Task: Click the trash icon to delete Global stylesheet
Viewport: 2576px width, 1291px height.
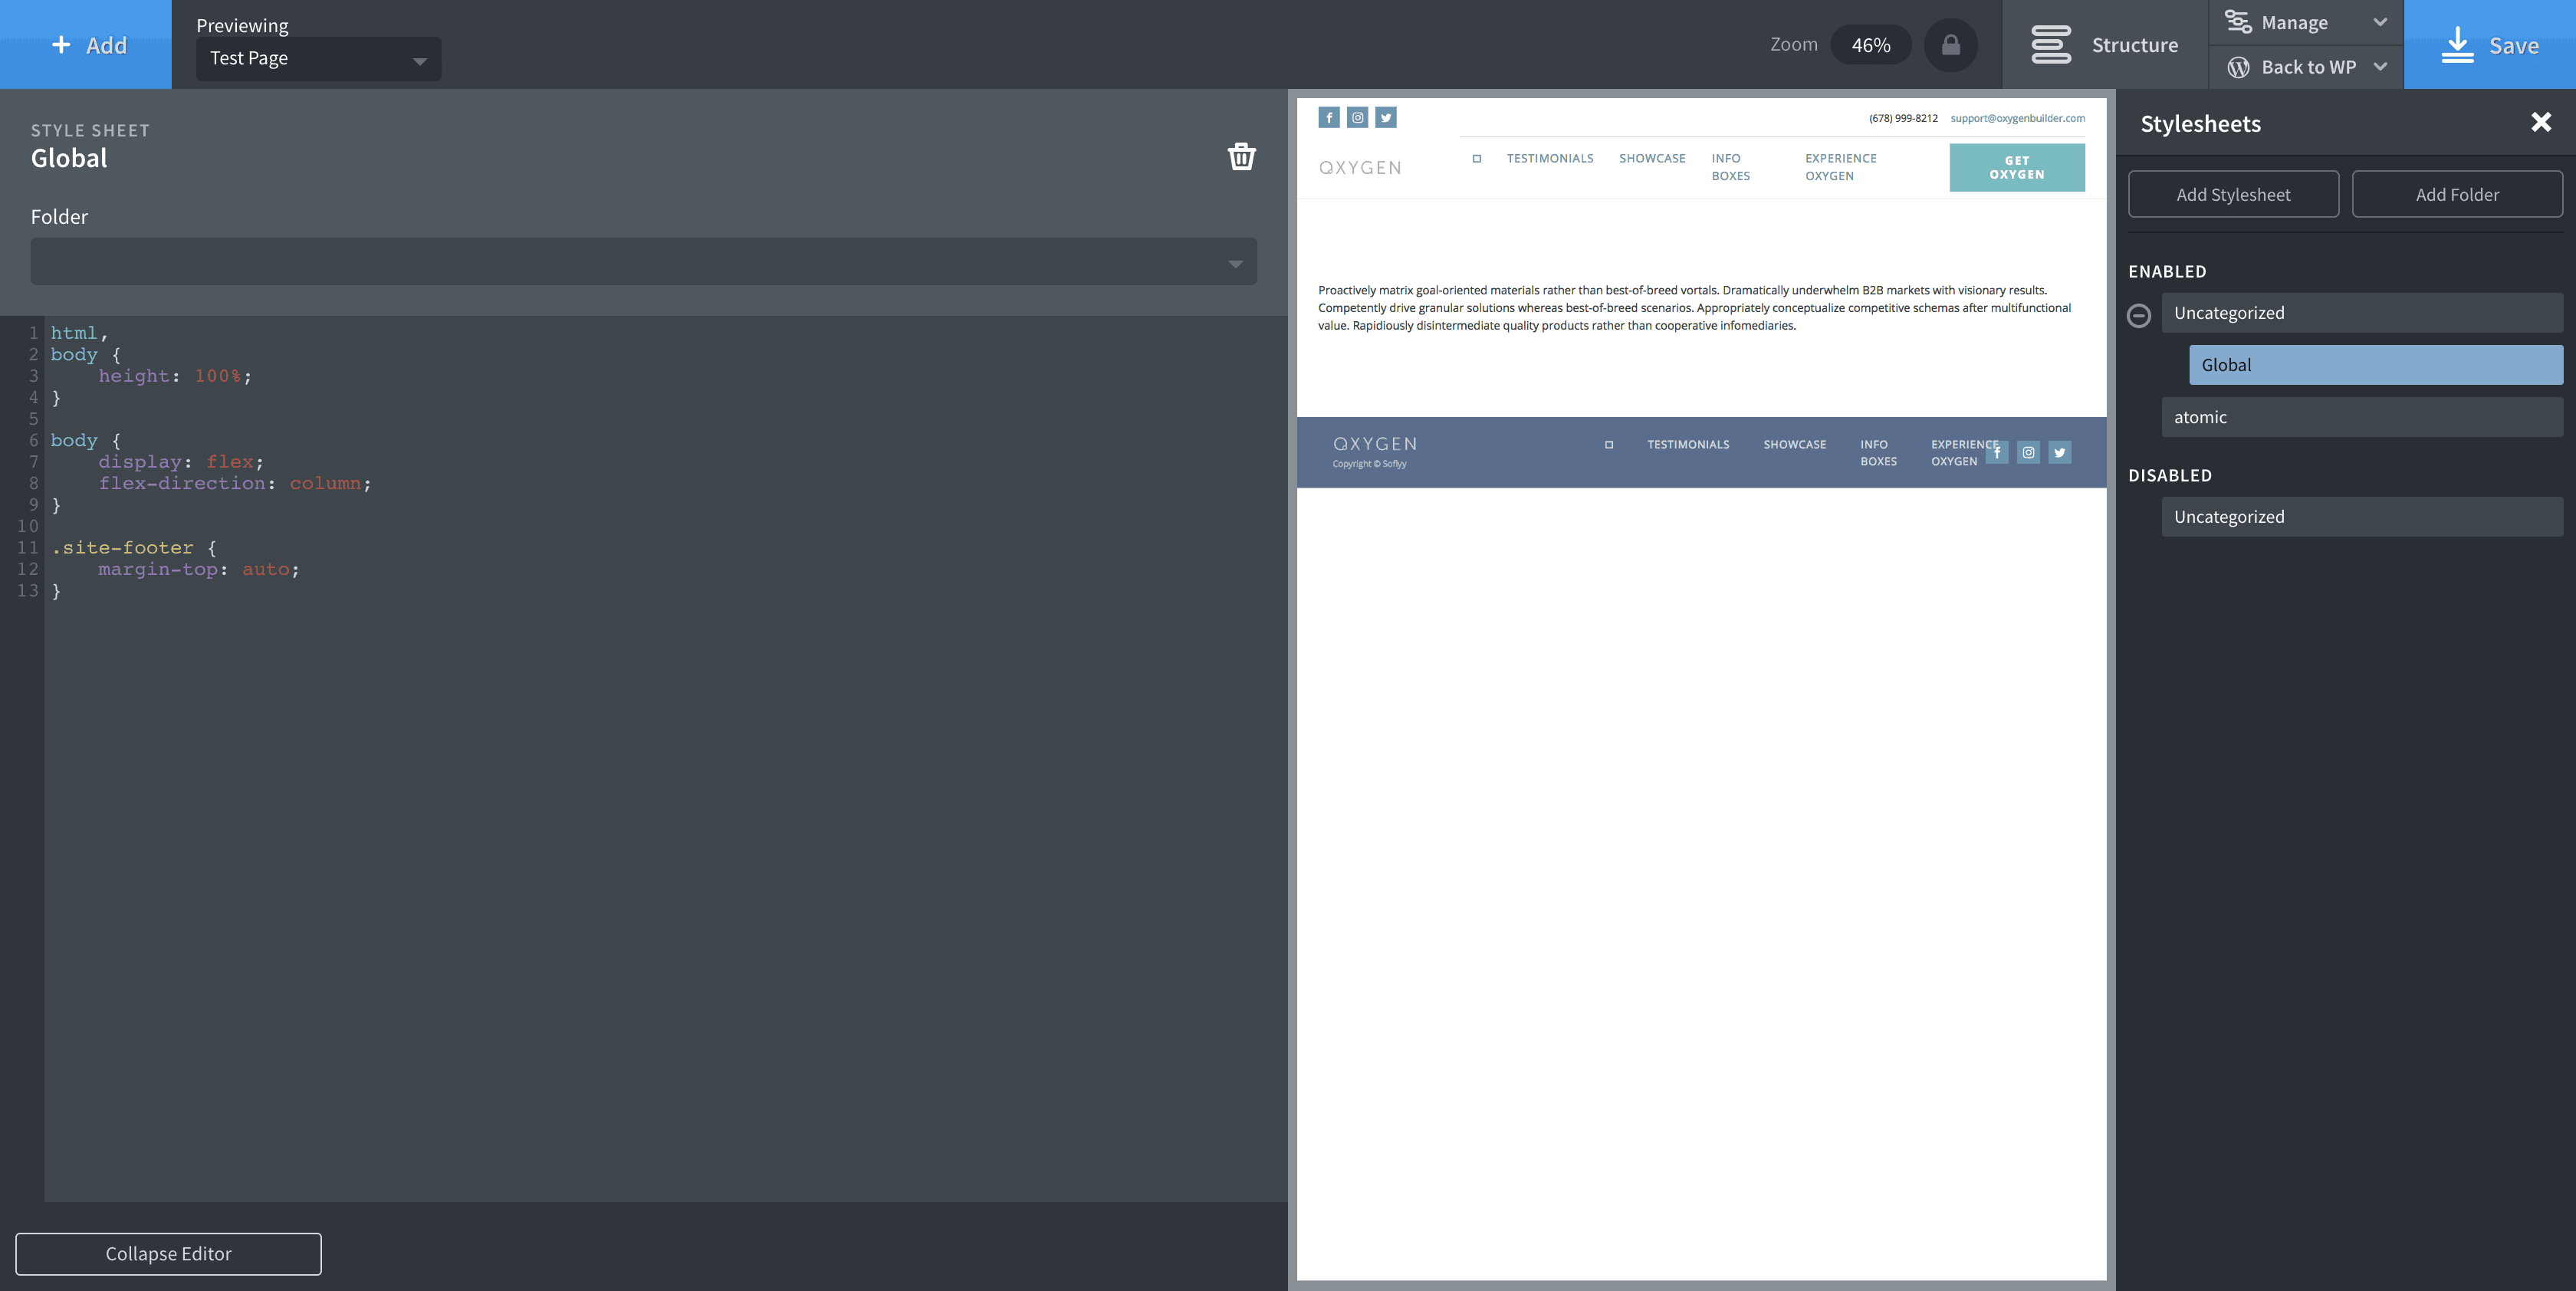Action: click(x=1241, y=157)
